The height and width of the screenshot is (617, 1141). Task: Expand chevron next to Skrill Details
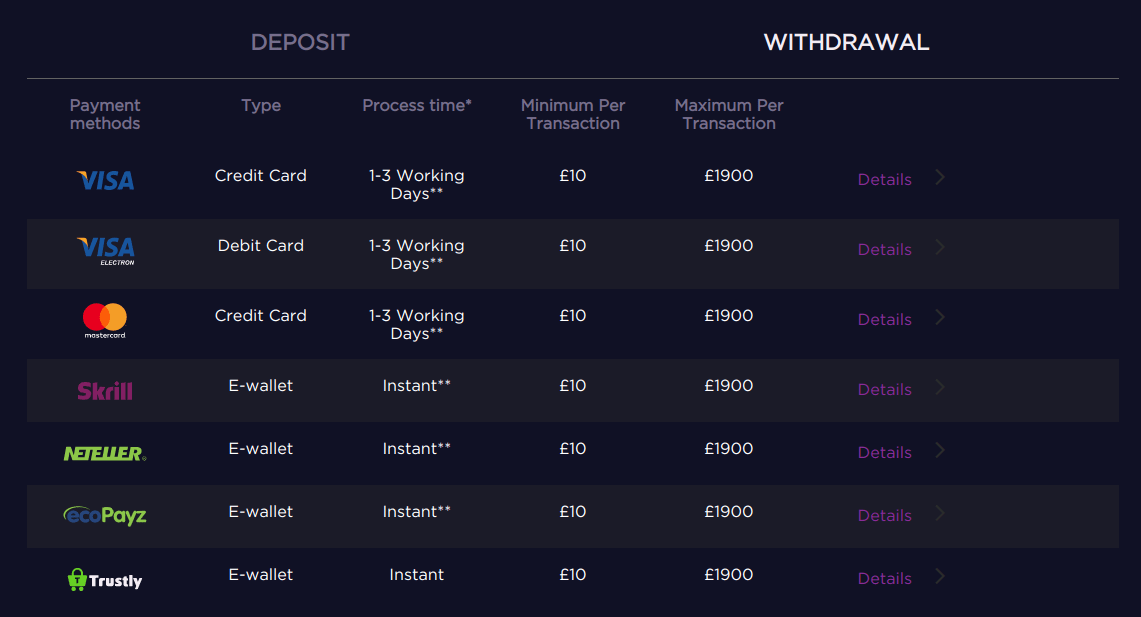pos(940,387)
